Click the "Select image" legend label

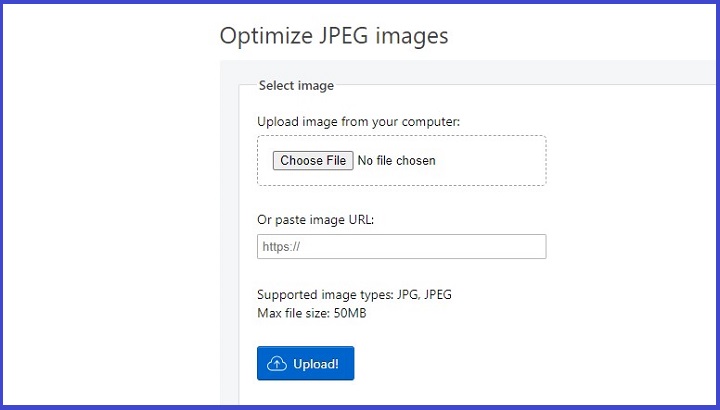296,86
